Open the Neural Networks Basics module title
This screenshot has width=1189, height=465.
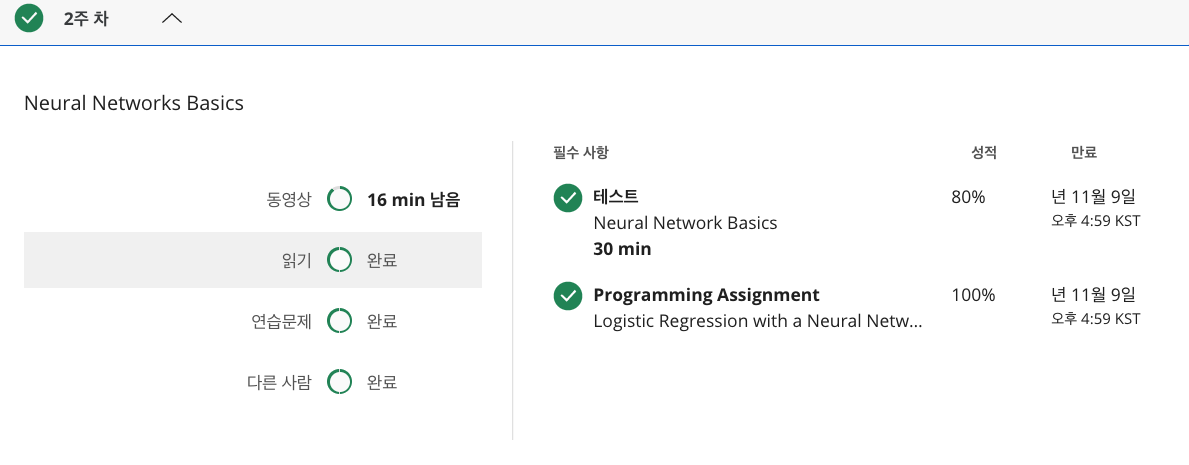point(134,103)
